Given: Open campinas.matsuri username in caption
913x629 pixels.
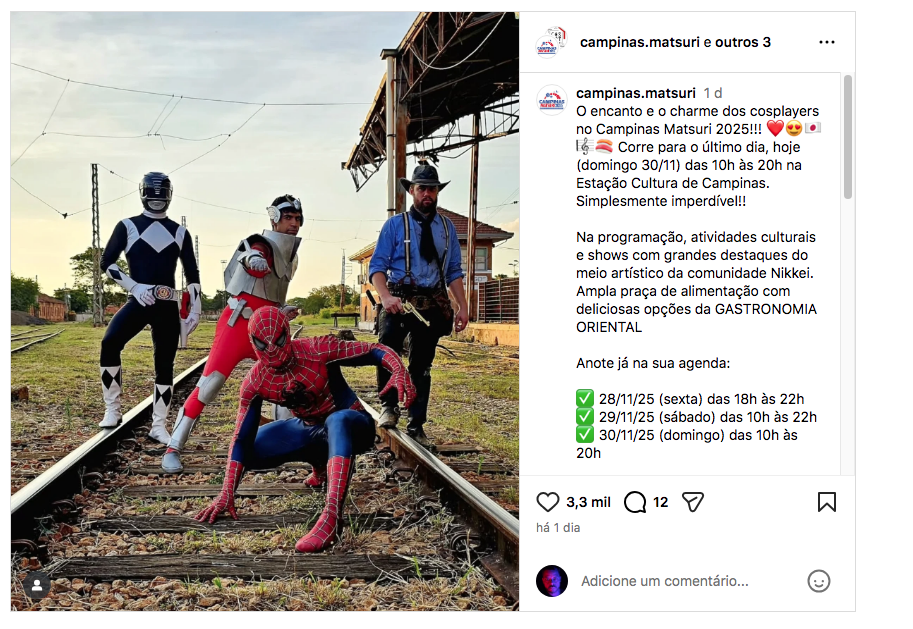Looking at the screenshot, I should [636, 93].
